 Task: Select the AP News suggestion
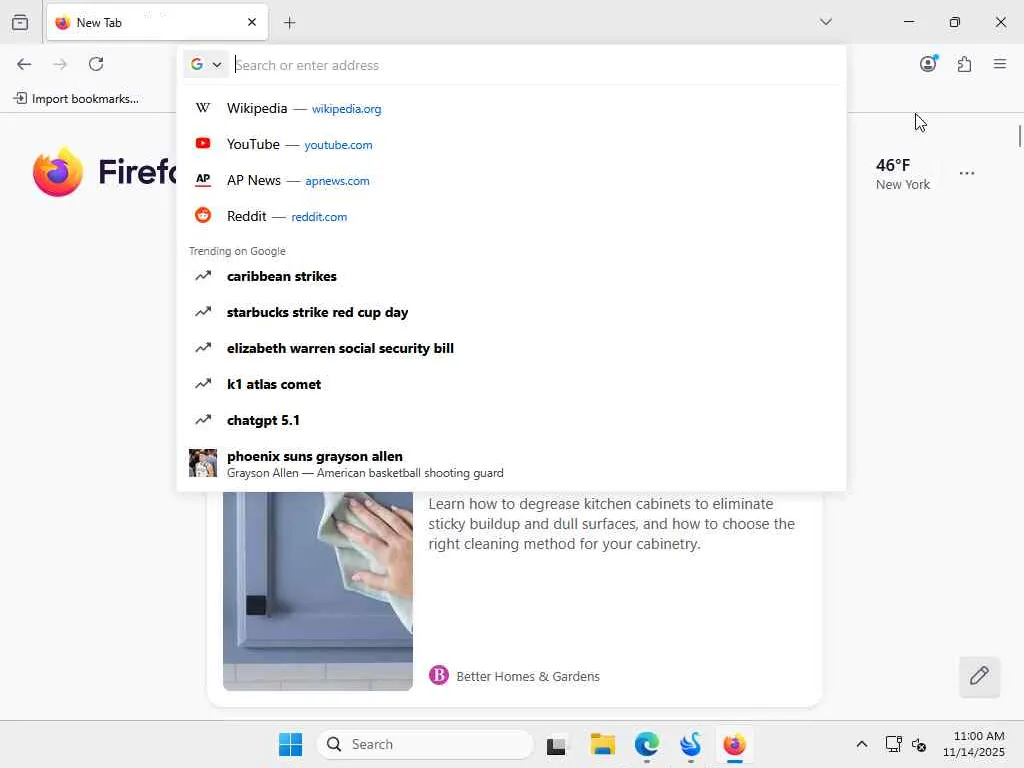(x=511, y=180)
